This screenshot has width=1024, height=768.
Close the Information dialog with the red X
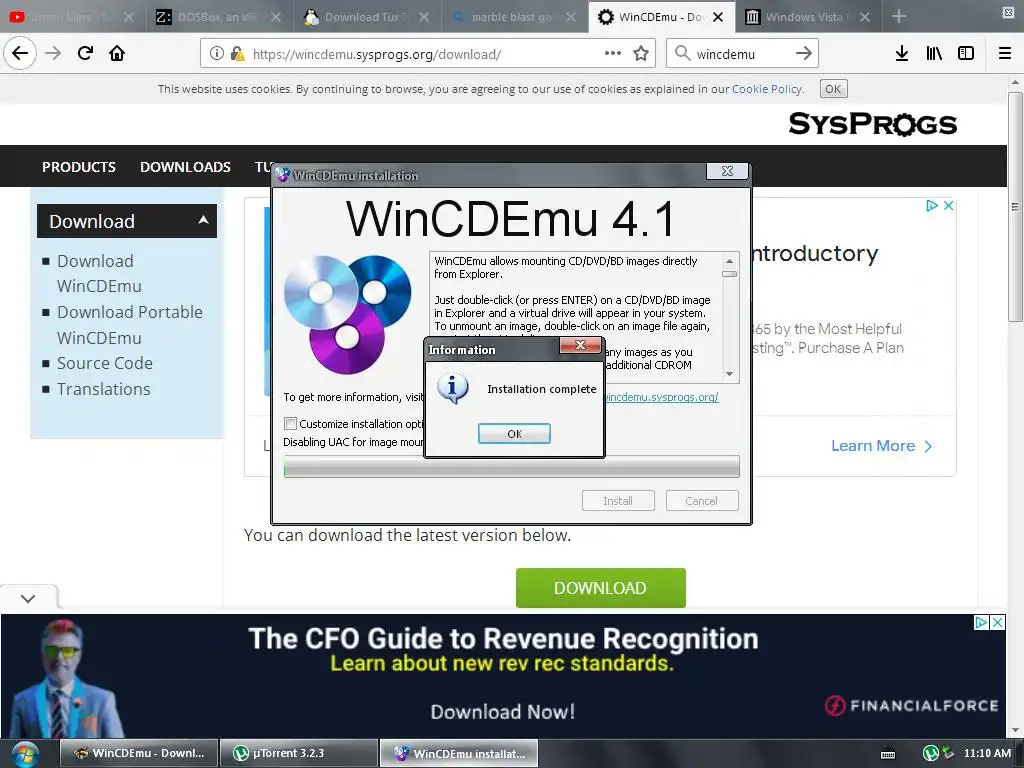click(580, 345)
